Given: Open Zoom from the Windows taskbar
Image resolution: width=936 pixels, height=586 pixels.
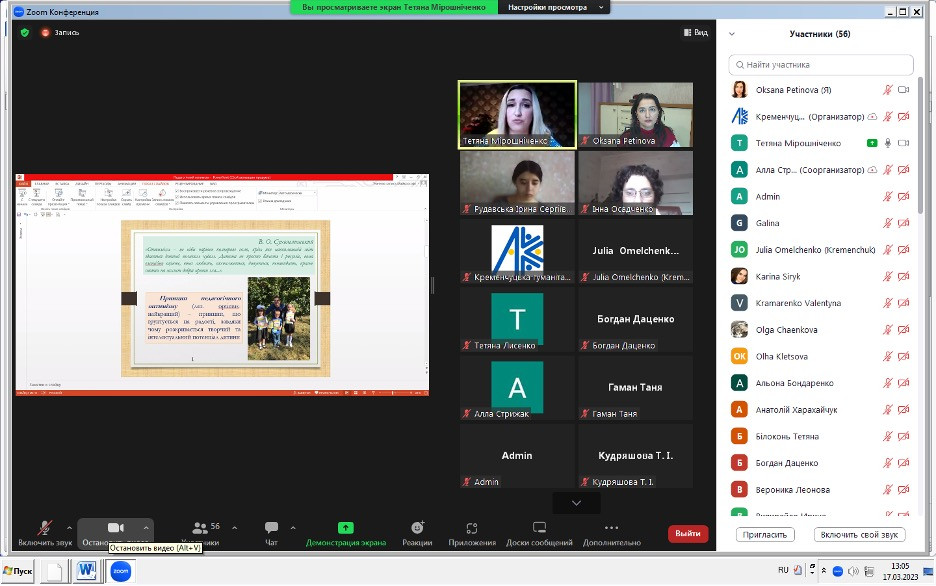Looking at the screenshot, I should coord(121,571).
